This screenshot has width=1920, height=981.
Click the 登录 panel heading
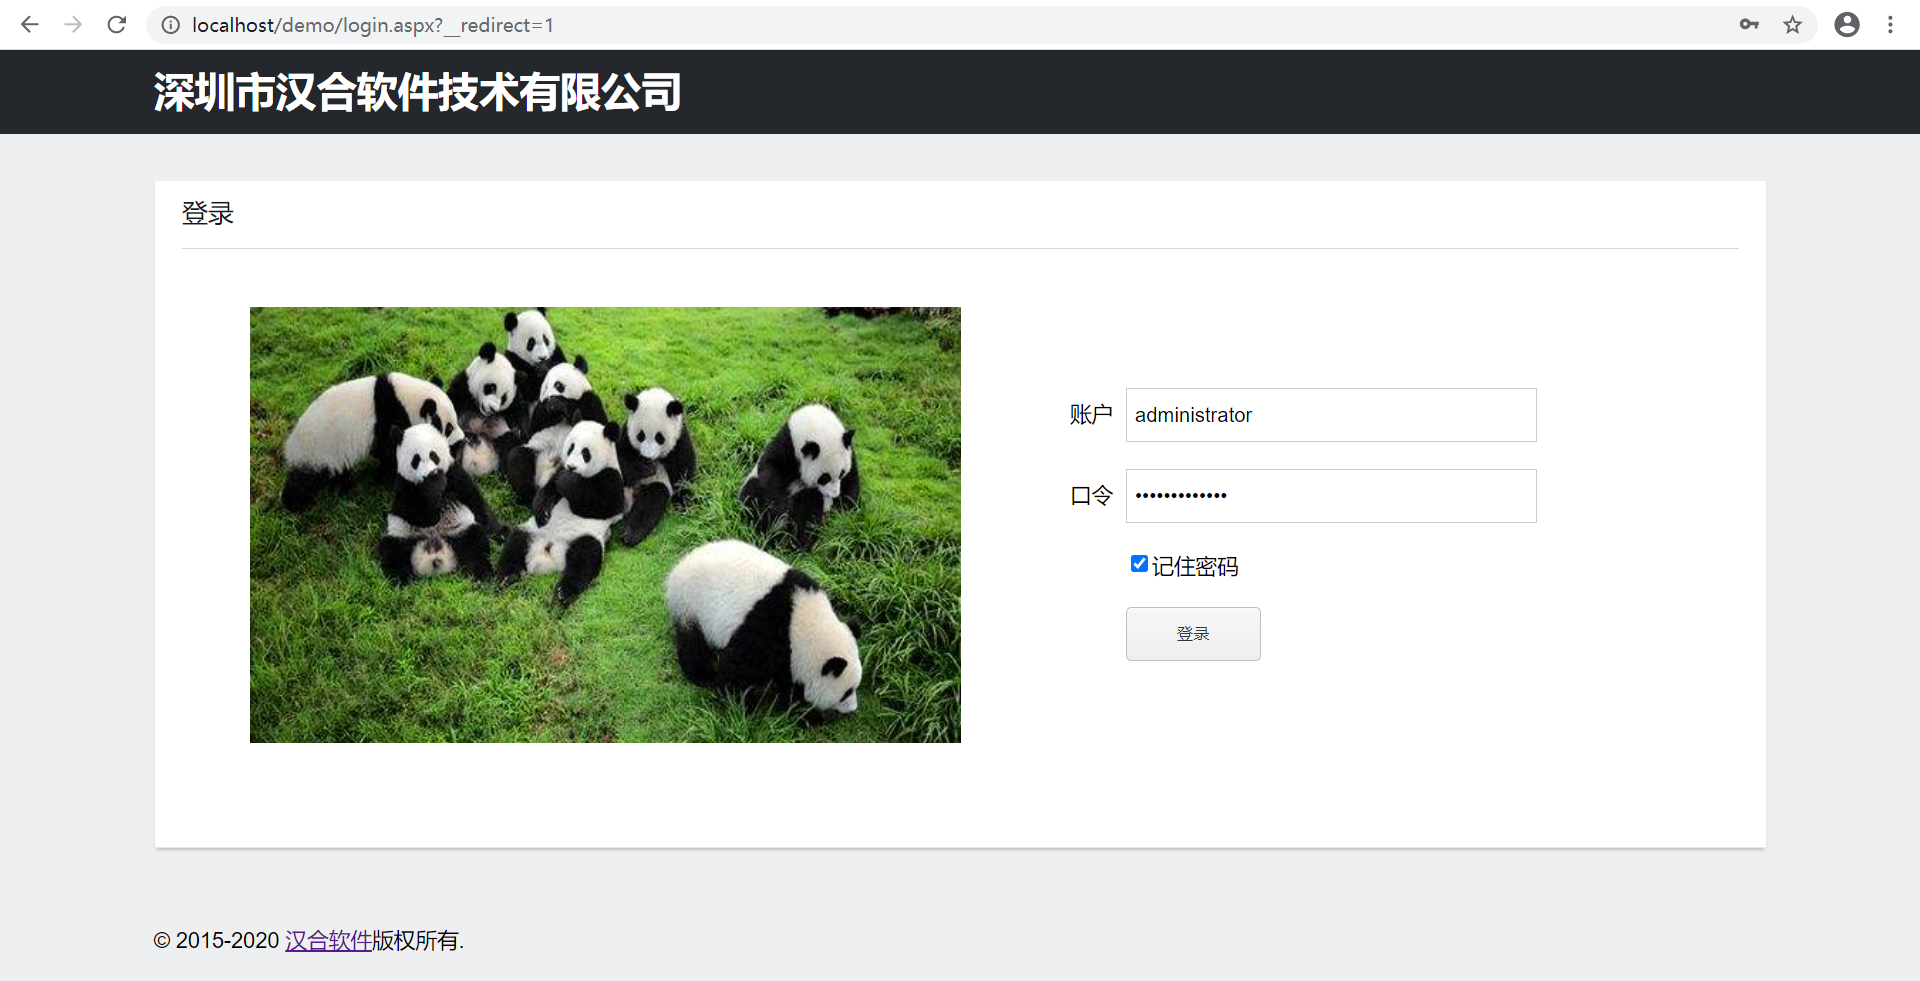point(208,214)
